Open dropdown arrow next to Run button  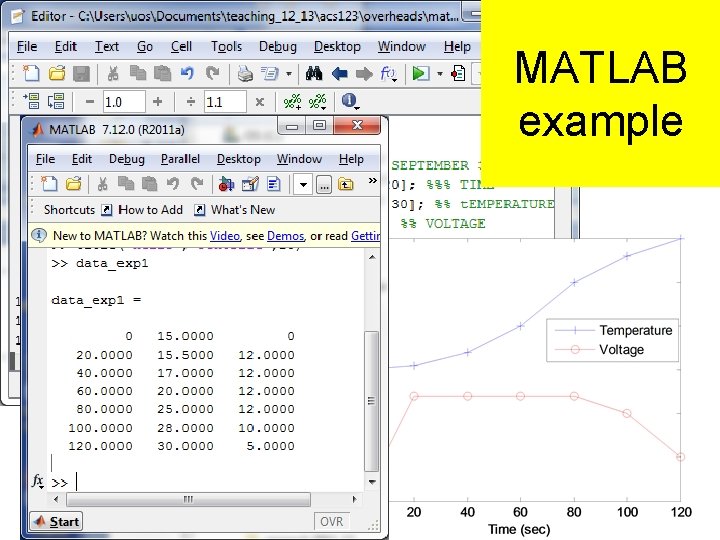440,74
